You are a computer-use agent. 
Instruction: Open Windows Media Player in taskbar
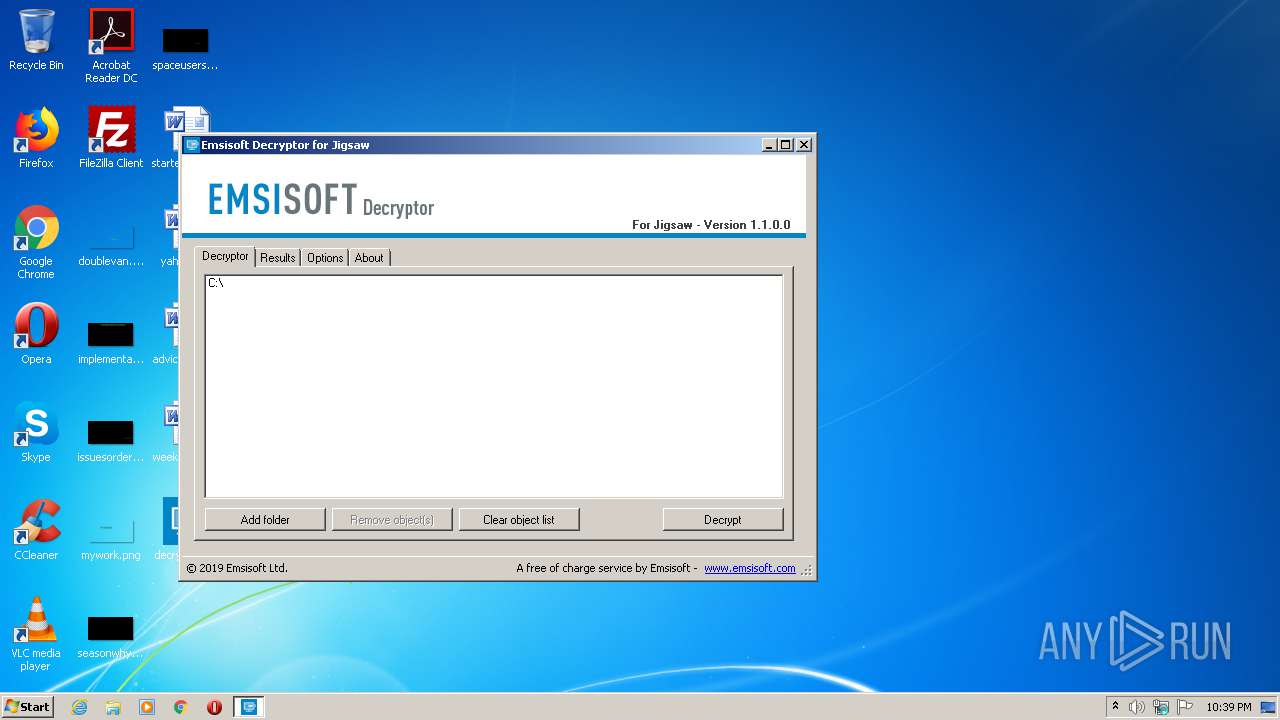coord(147,707)
